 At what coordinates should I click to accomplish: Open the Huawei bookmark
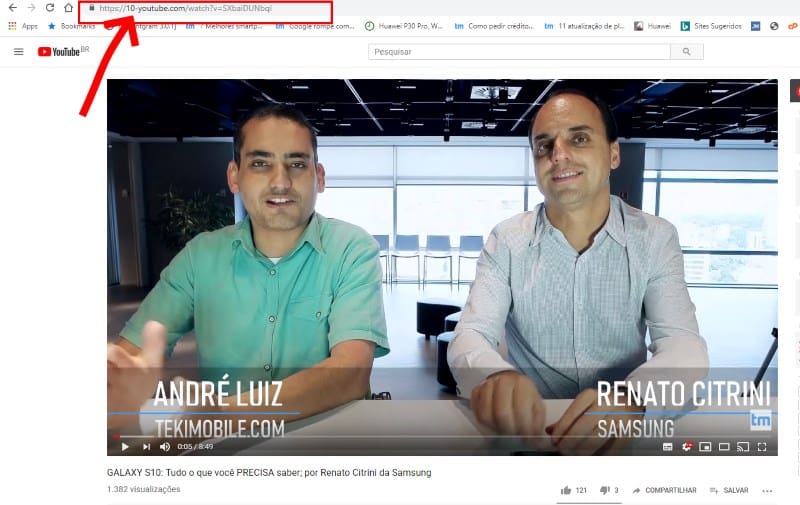coord(653,26)
